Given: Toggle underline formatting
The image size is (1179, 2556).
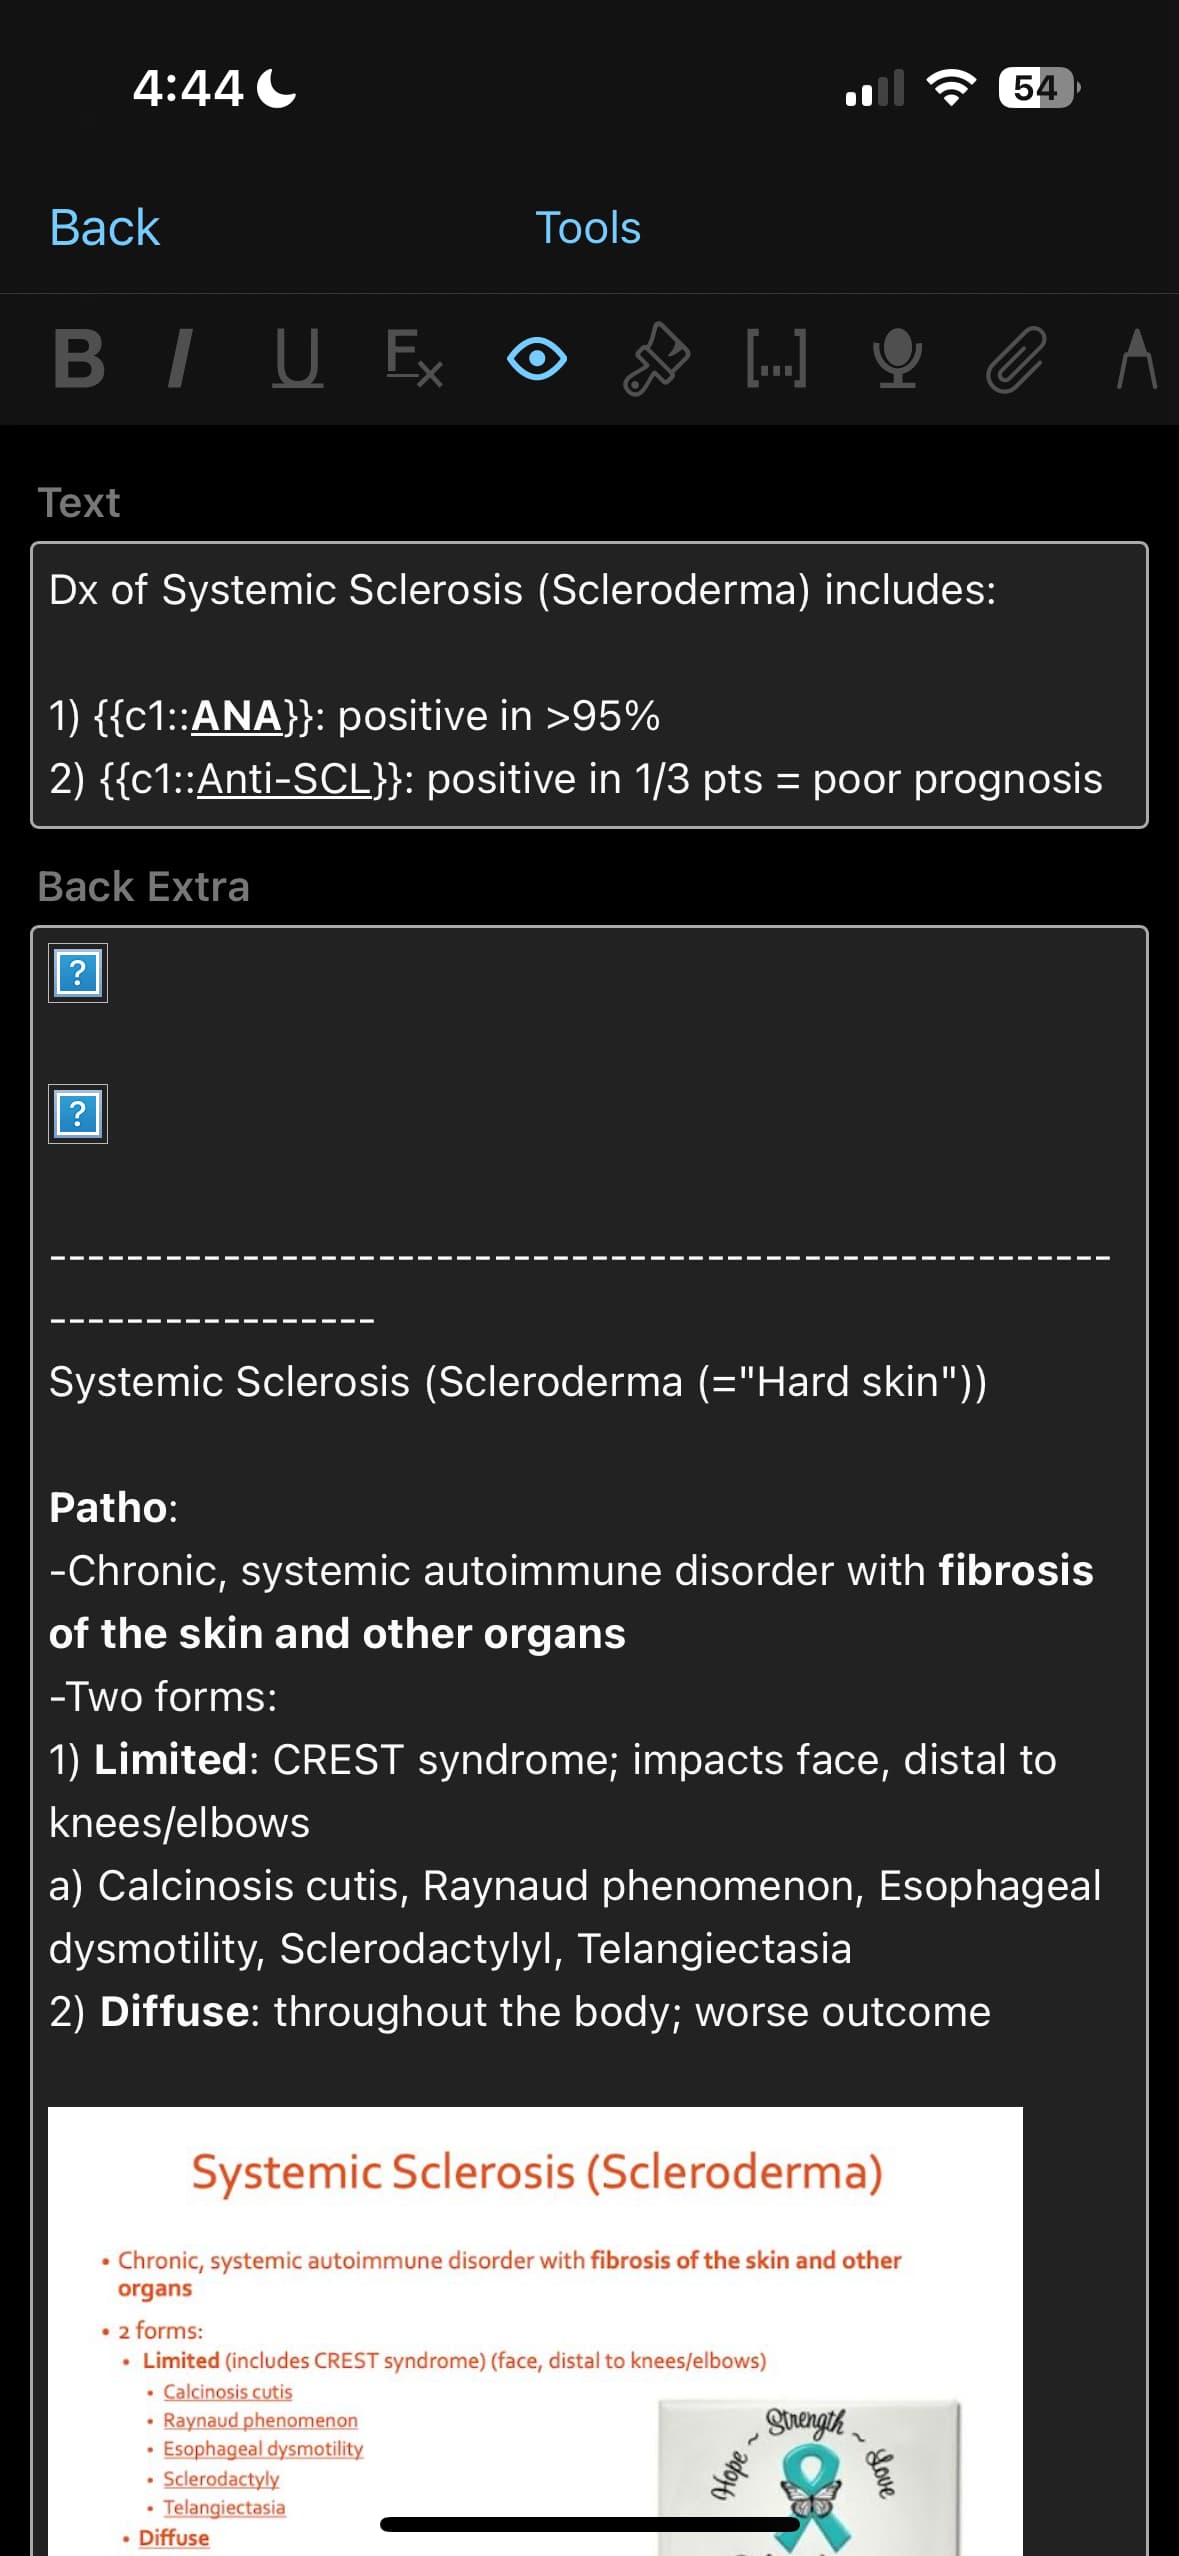Looking at the screenshot, I should tap(297, 360).
